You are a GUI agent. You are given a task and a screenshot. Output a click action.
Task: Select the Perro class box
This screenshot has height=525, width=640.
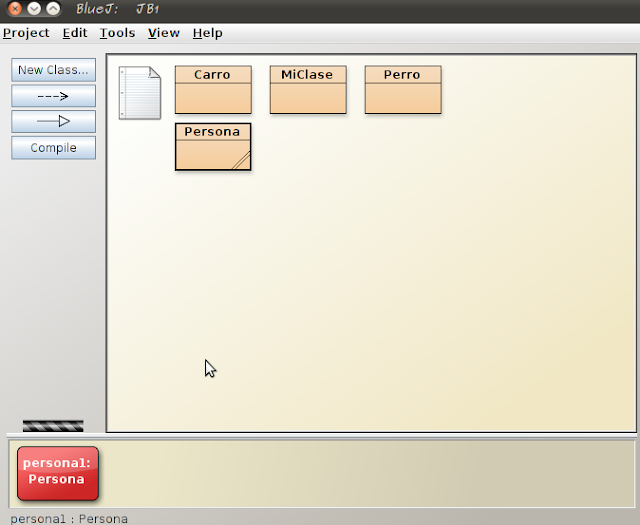(403, 90)
